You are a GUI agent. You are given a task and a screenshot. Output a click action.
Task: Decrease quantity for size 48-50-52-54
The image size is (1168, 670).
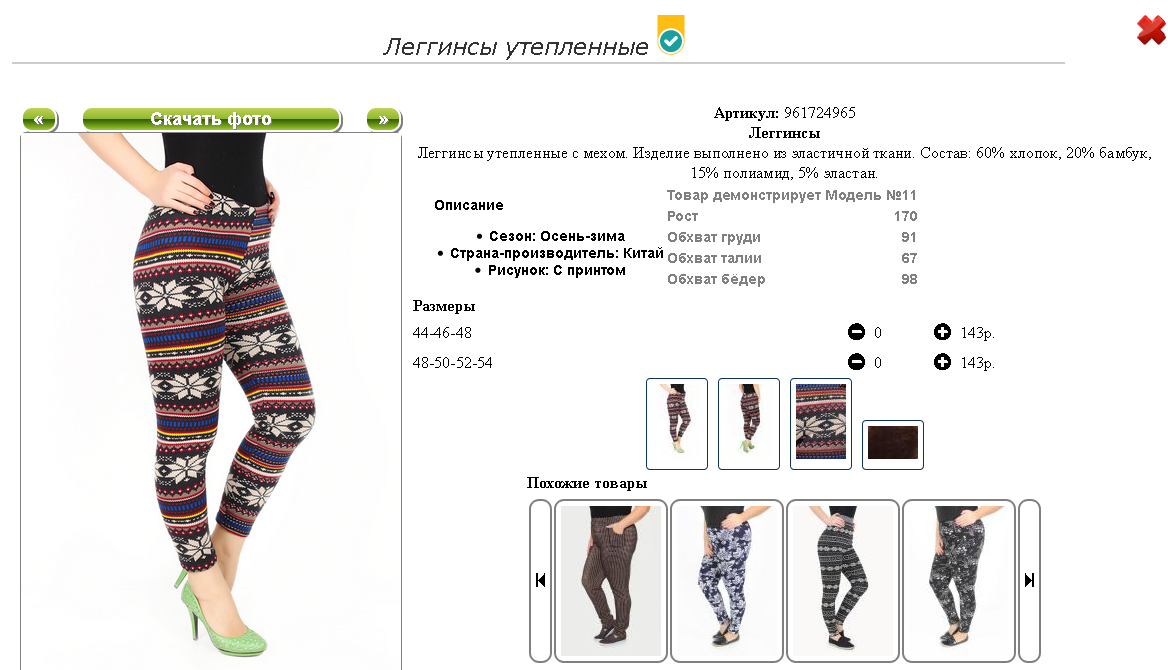(x=857, y=362)
